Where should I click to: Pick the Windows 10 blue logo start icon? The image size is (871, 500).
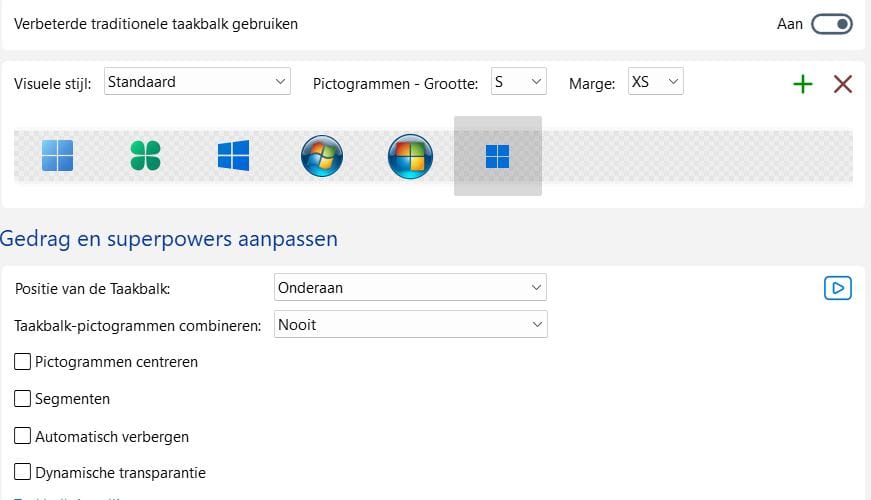click(233, 156)
